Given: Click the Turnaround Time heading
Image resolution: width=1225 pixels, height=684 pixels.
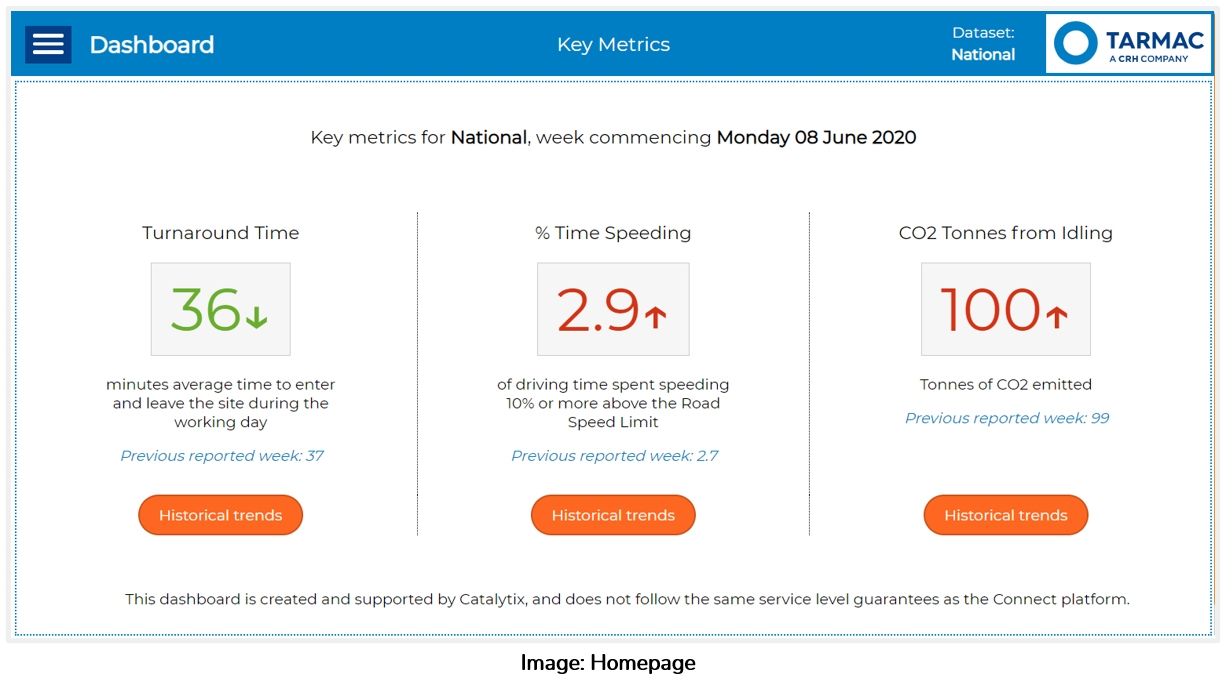Looking at the screenshot, I should pyautogui.click(x=220, y=233).
